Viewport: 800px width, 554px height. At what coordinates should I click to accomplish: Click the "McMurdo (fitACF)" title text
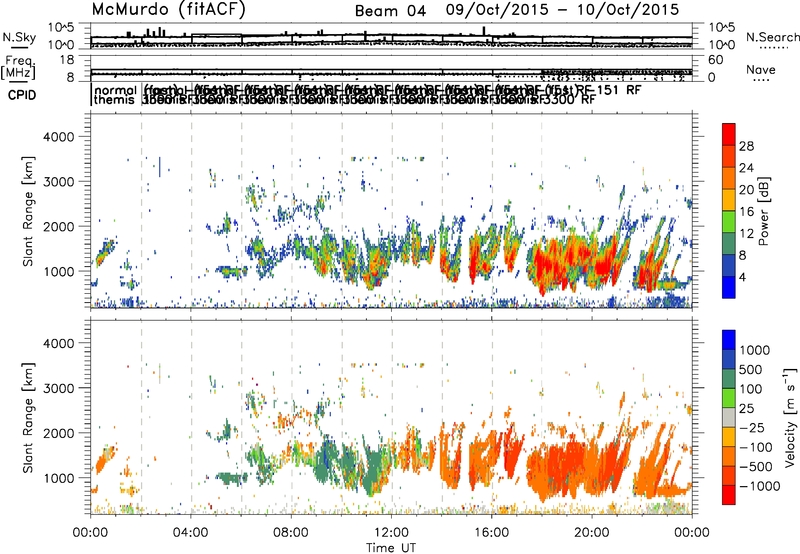[x=168, y=10]
